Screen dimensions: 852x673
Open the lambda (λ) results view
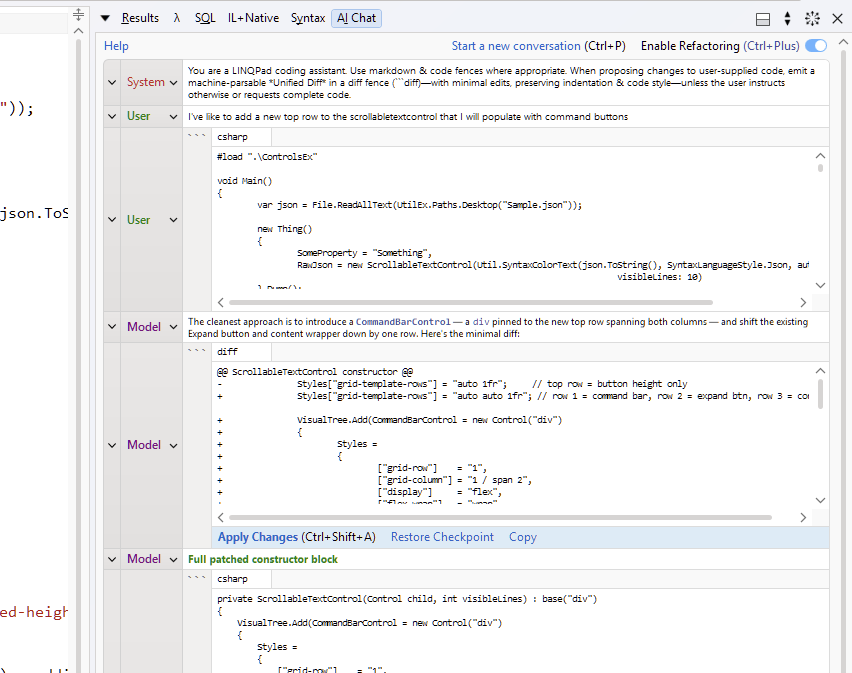tap(177, 18)
